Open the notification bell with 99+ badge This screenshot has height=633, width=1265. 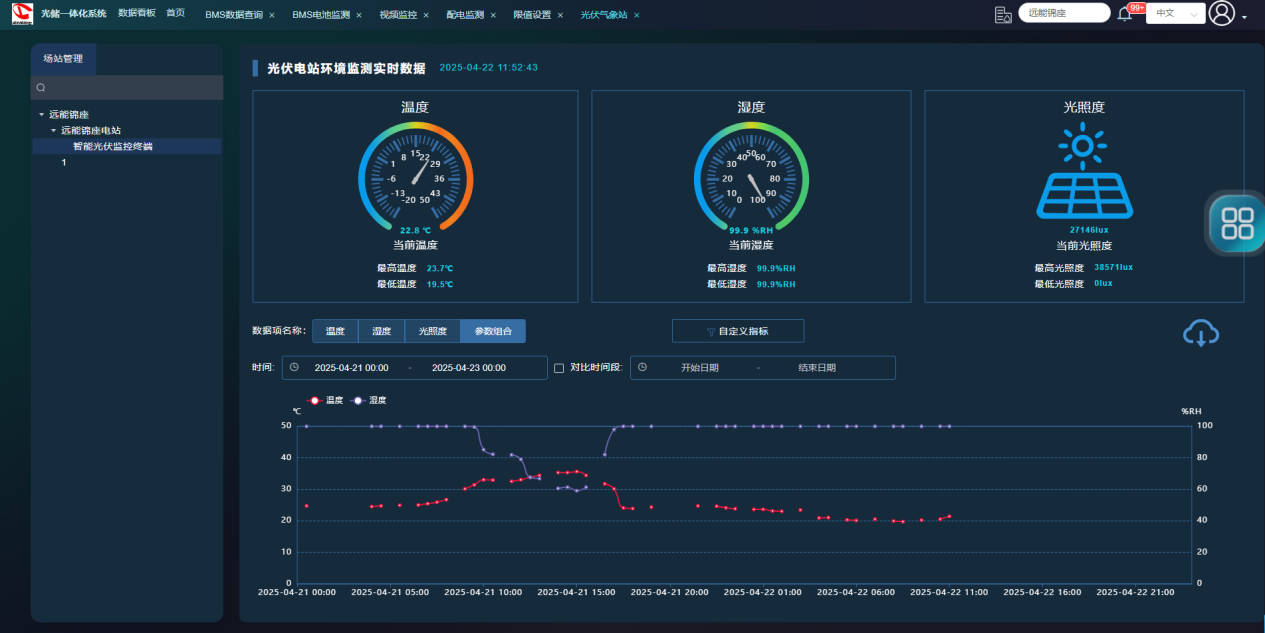[x=1125, y=14]
